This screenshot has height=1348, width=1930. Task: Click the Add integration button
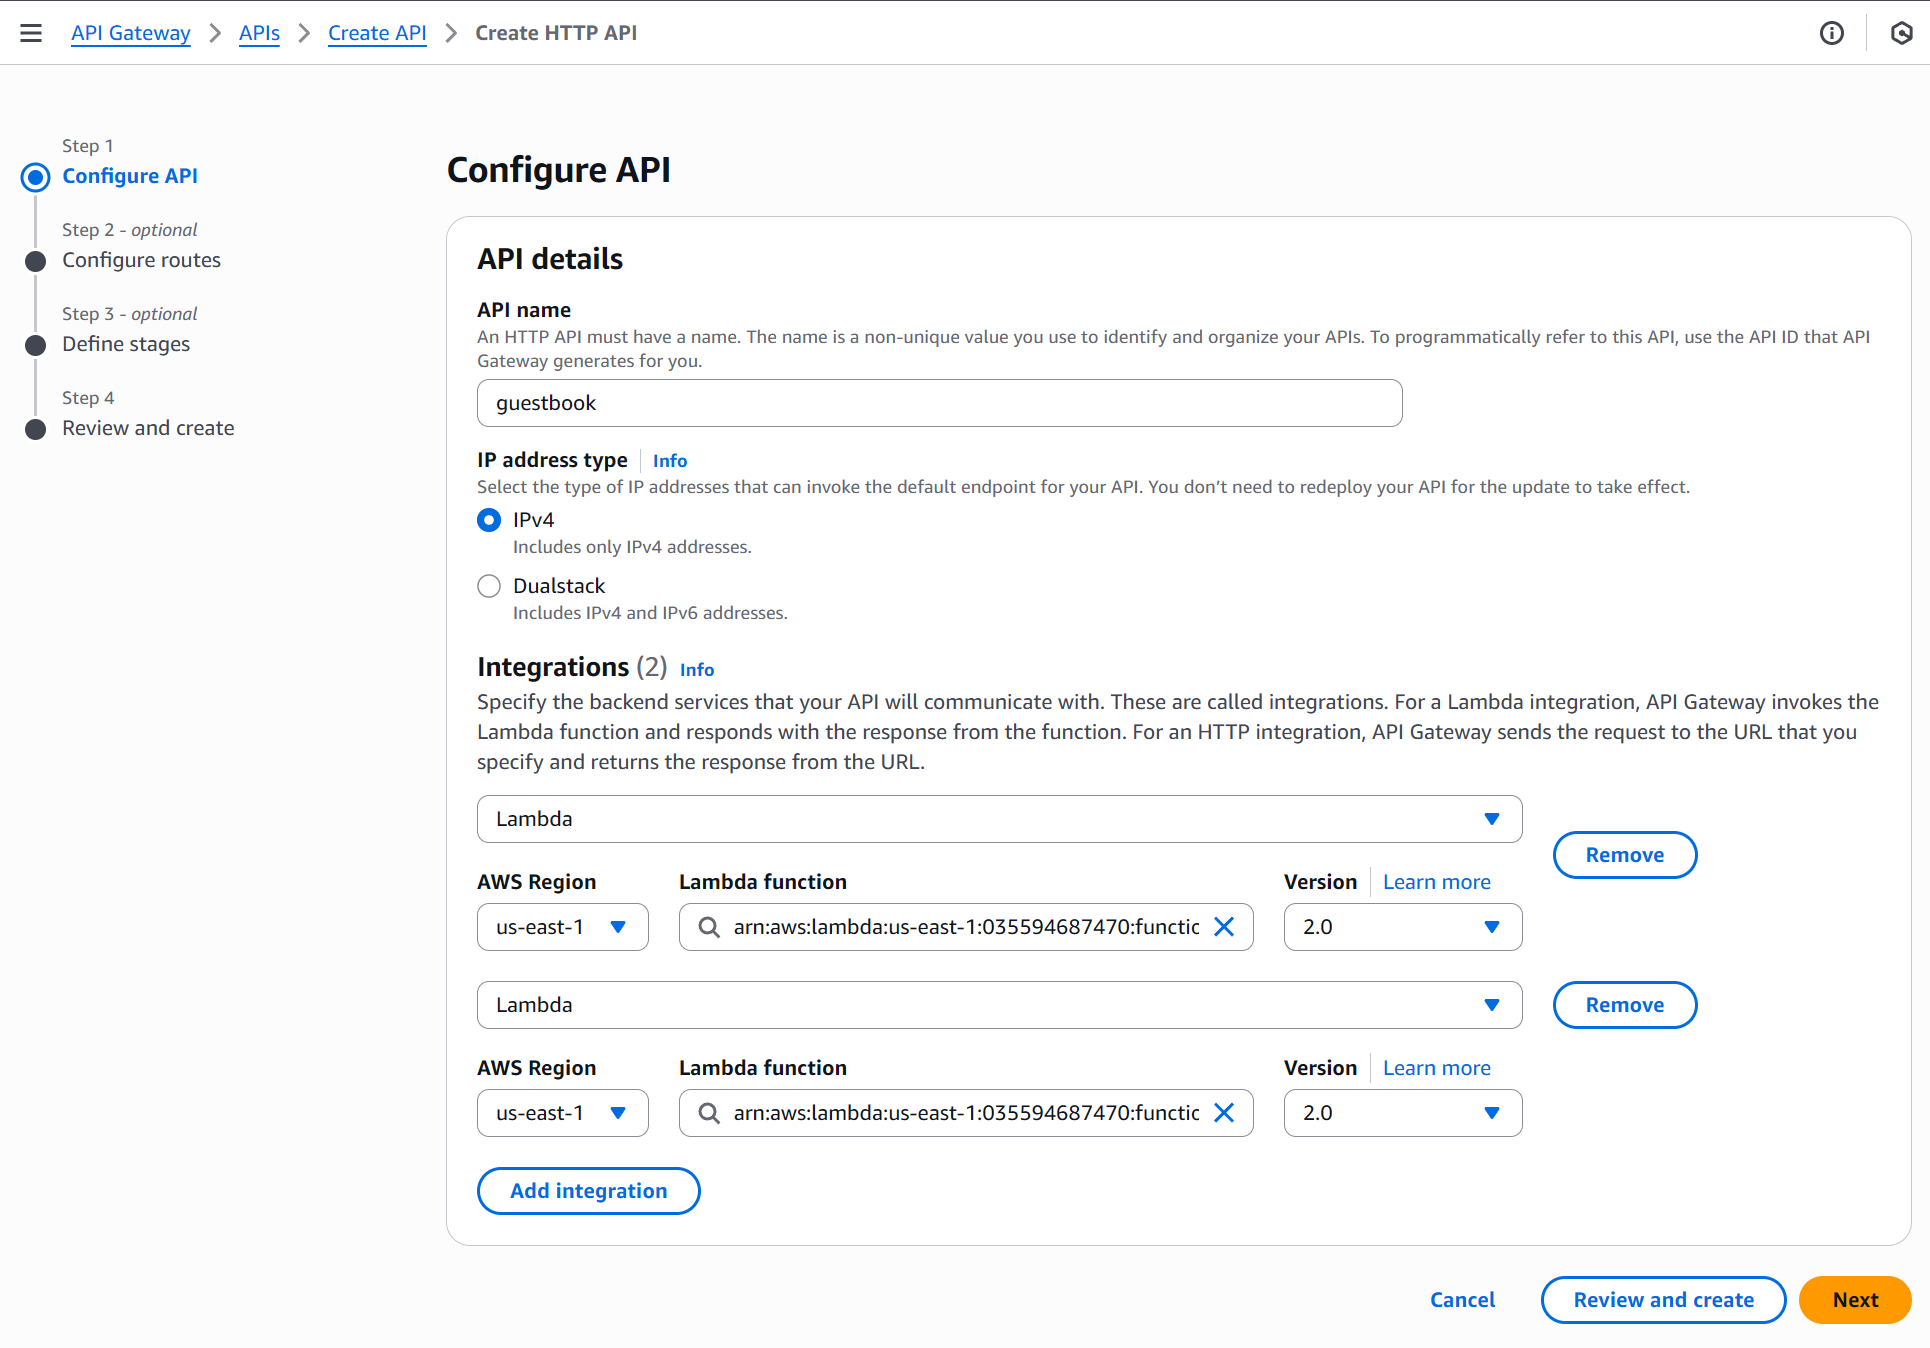(x=588, y=1191)
